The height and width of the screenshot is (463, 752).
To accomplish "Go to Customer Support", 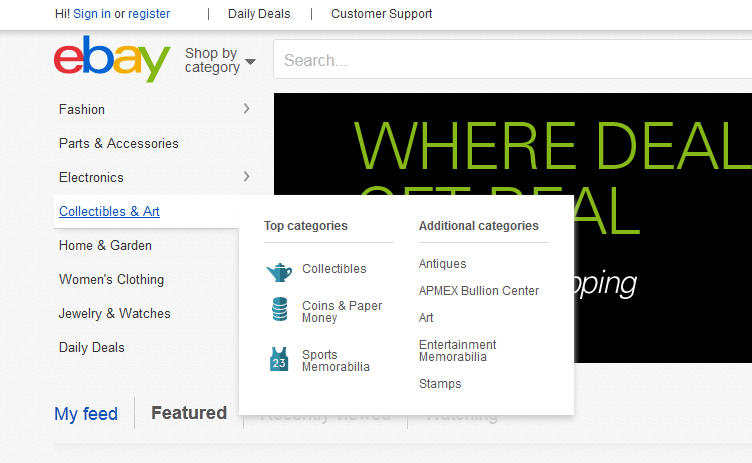I will pyautogui.click(x=381, y=14).
